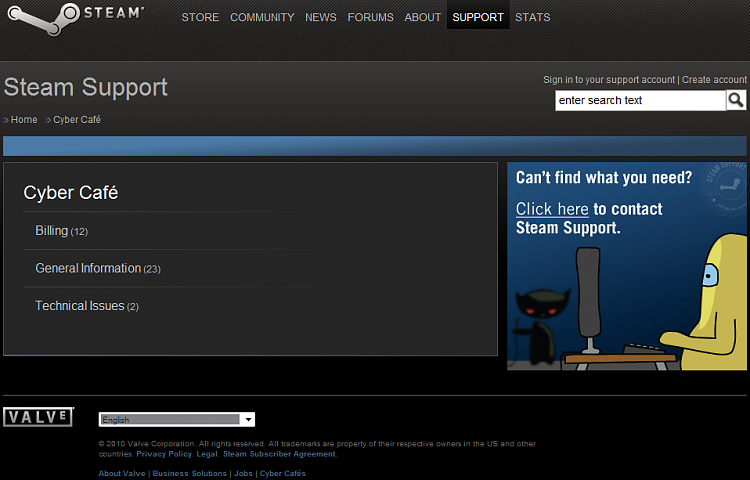Open the Steam Subscriber Agreement link
Image resolution: width=750 pixels, height=480 pixels.
[x=279, y=454]
